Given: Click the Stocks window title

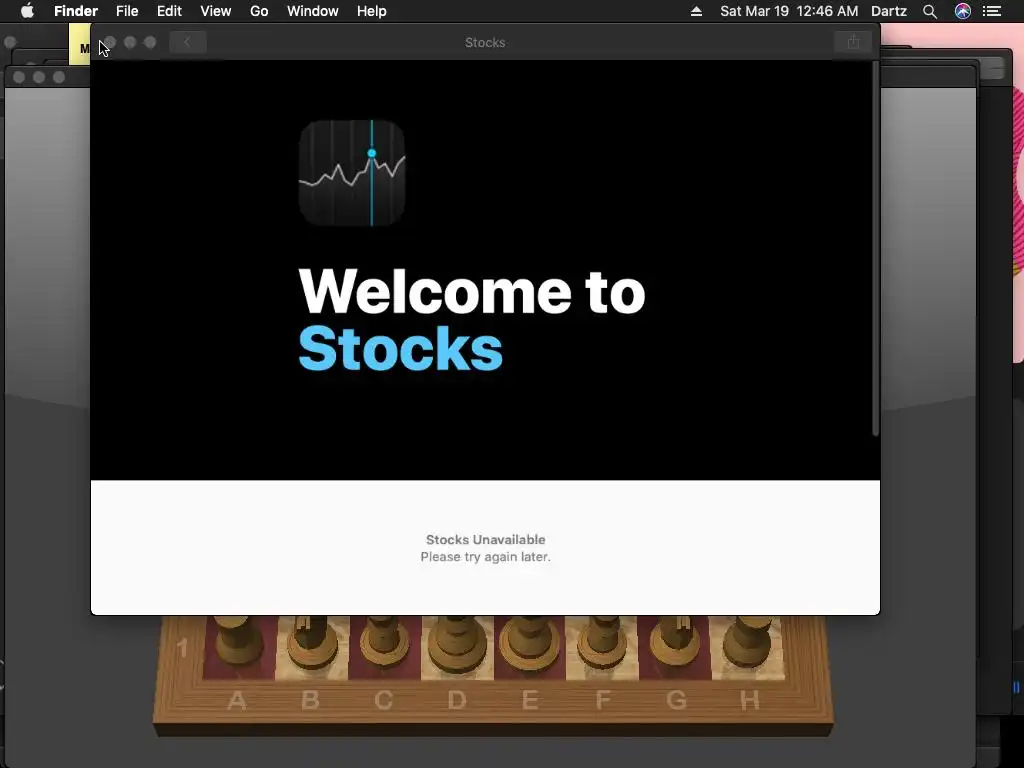Looking at the screenshot, I should coord(485,42).
